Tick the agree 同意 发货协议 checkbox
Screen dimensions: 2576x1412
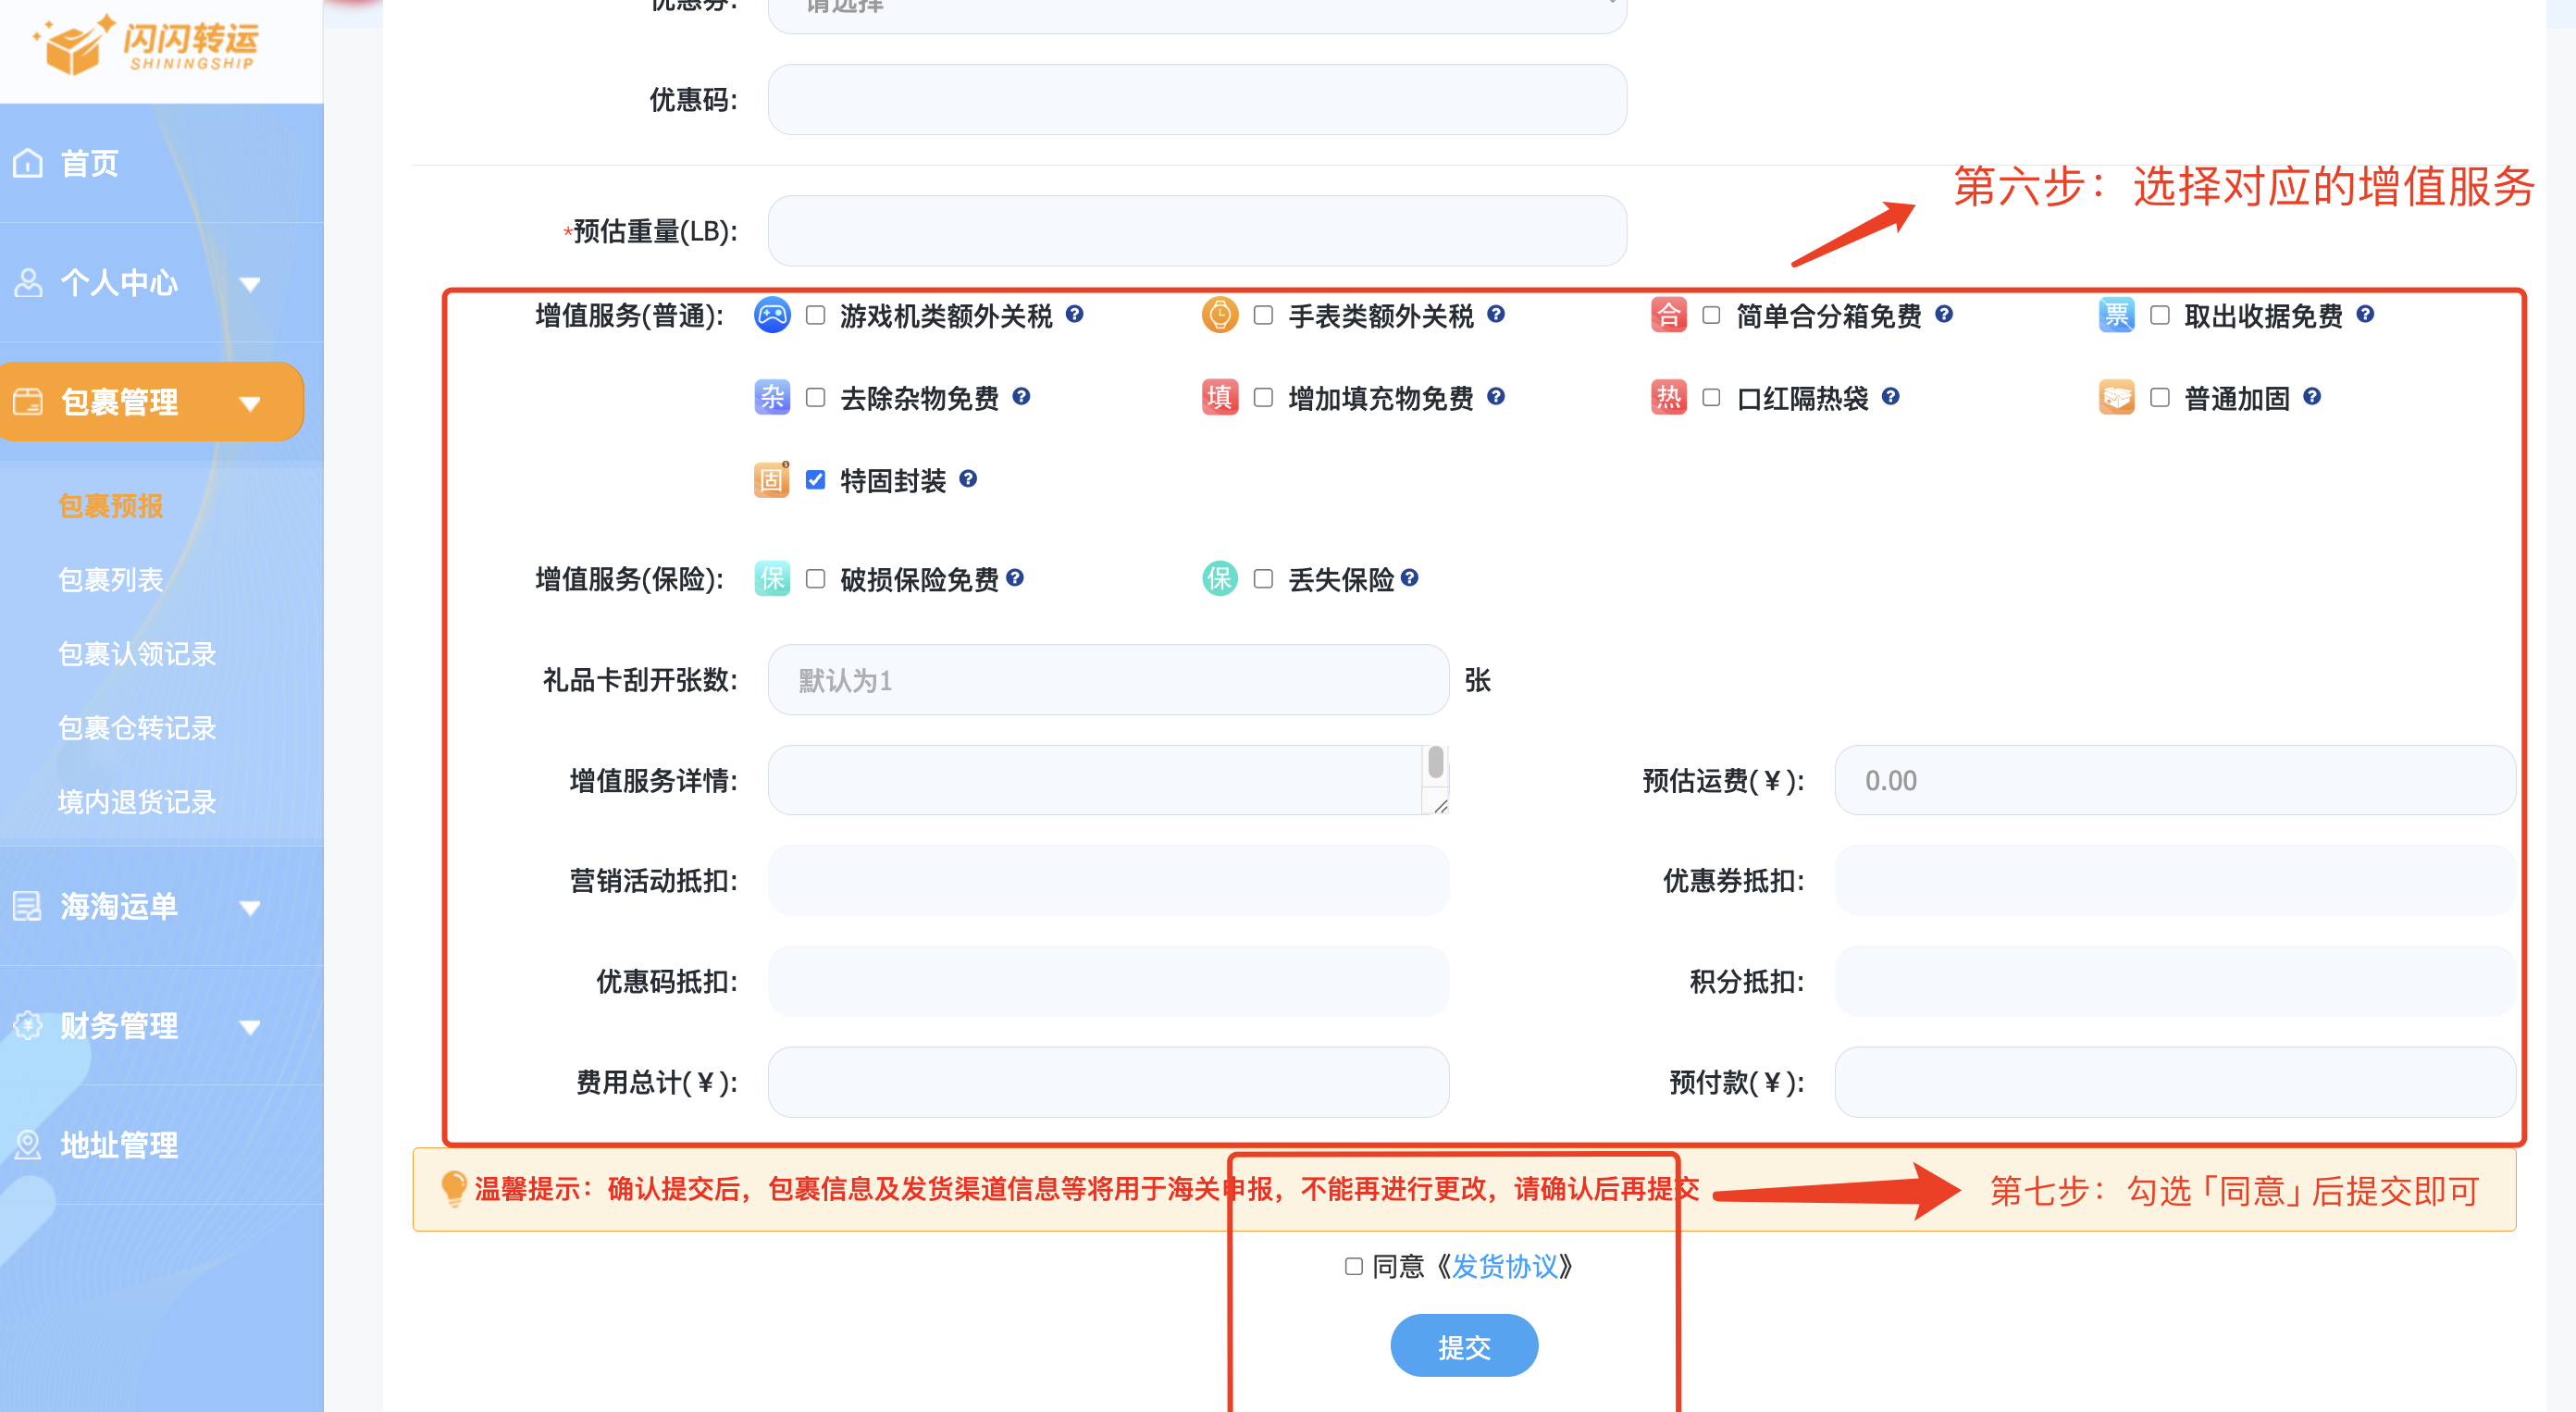coord(1353,1266)
